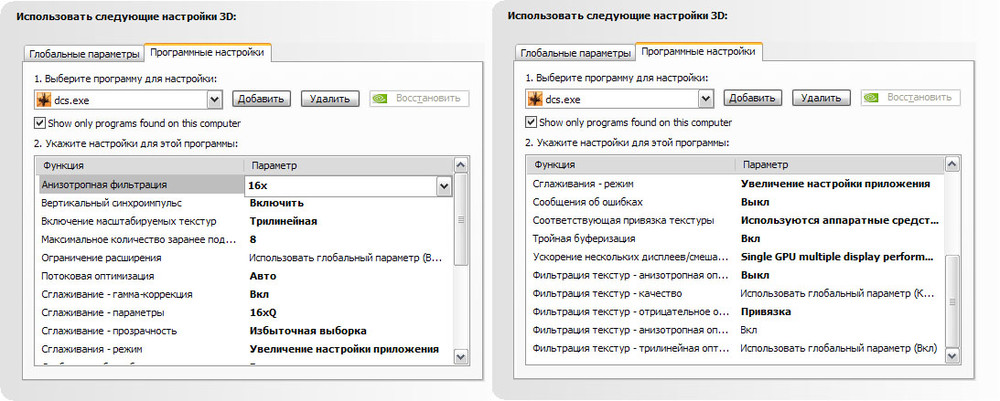Select left Программные настройки tab

click(207, 53)
